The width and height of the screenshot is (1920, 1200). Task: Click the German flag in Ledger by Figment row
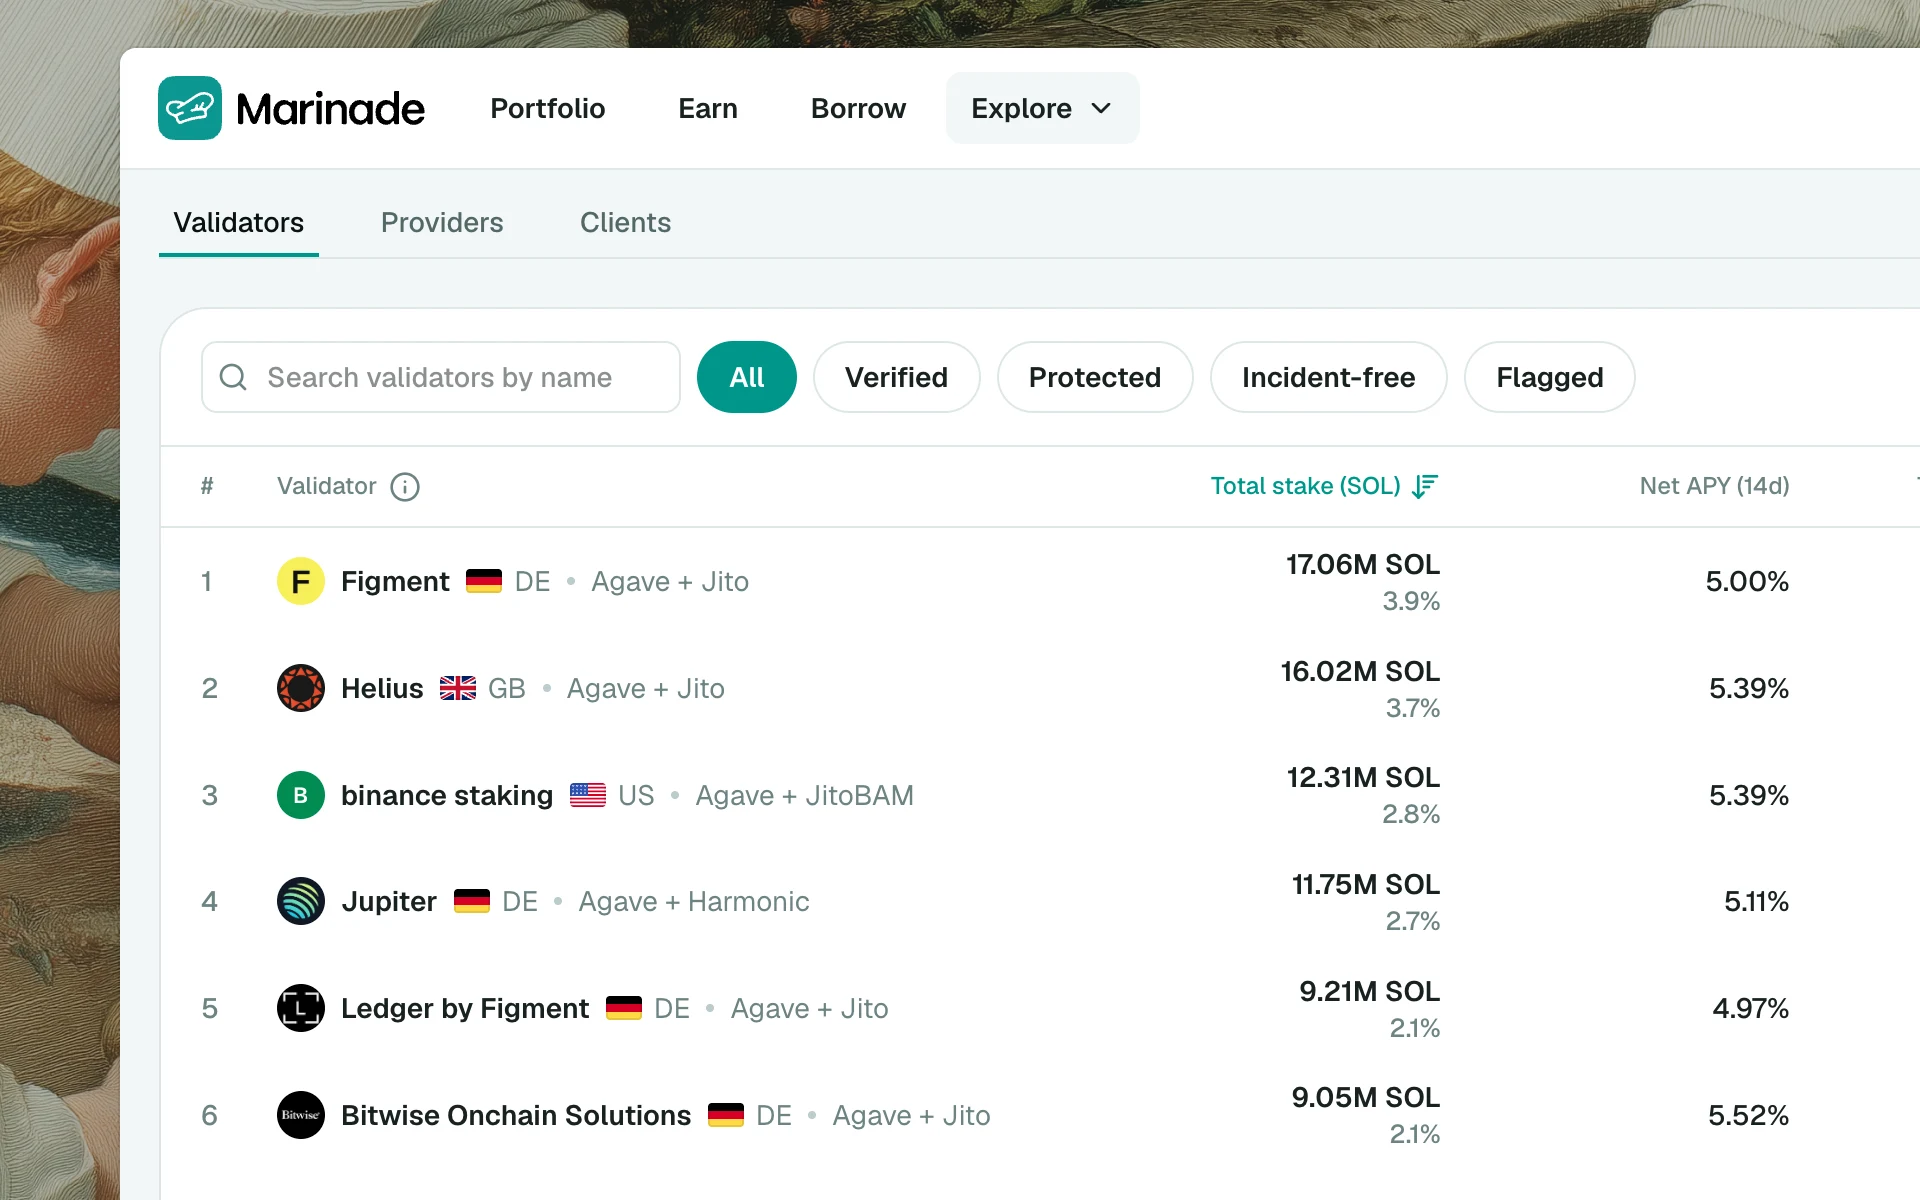click(x=624, y=1008)
